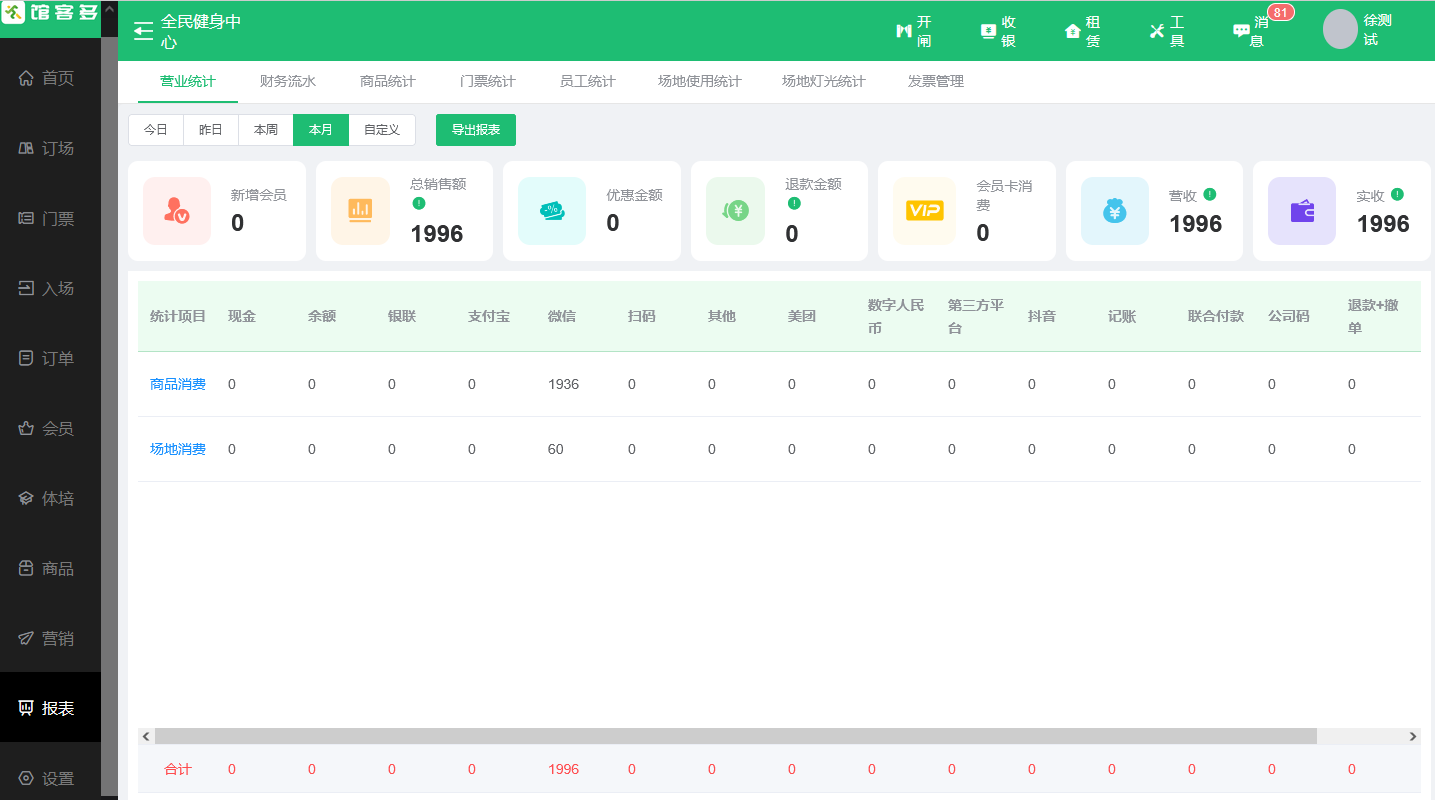Image resolution: width=1435 pixels, height=800 pixels.
Task: Click the 退款金额 refund yen icon
Action: pos(735,211)
